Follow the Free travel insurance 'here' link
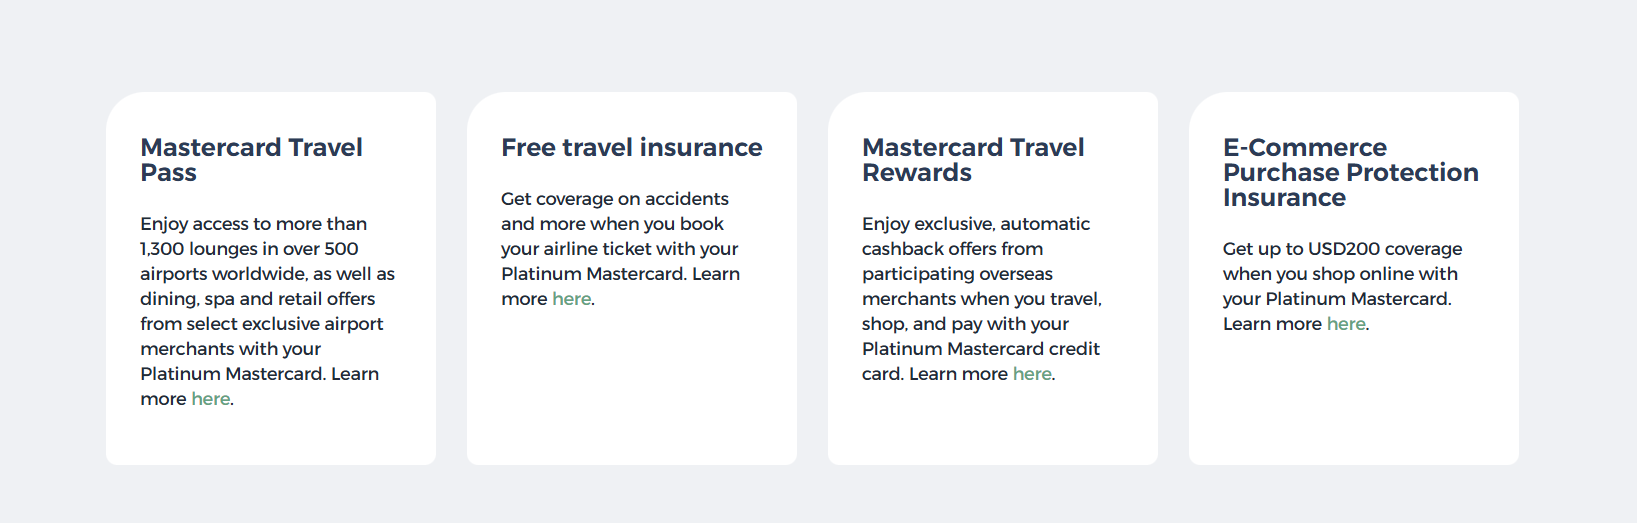1637x523 pixels. pos(572,299)
